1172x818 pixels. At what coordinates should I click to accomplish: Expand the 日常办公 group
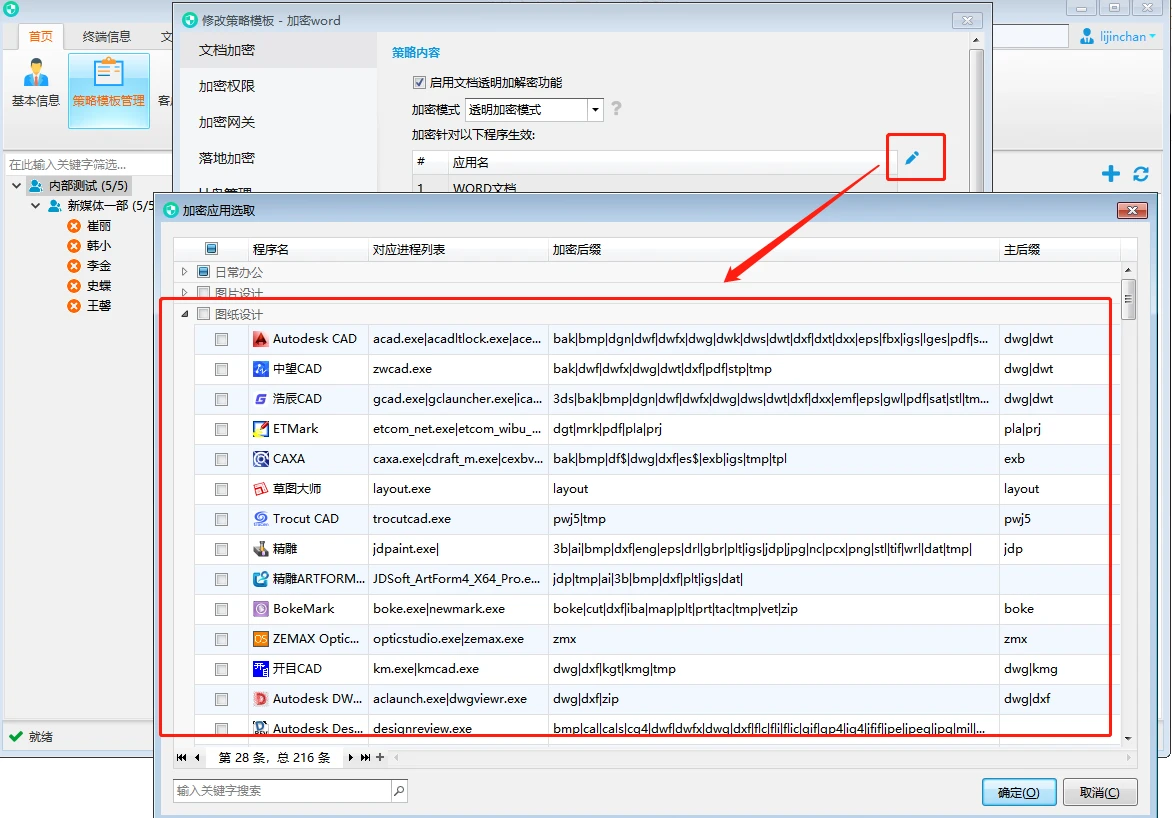click(x=185, y=271)
